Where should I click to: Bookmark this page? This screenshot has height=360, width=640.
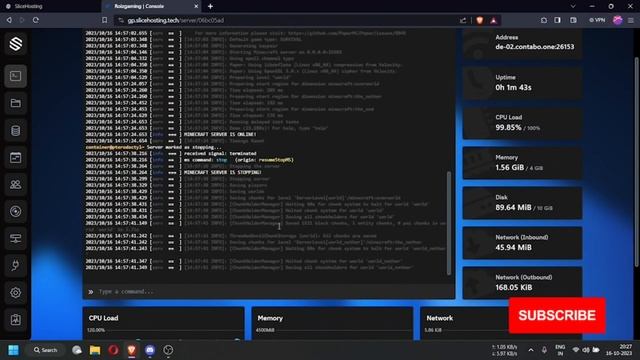104,20
